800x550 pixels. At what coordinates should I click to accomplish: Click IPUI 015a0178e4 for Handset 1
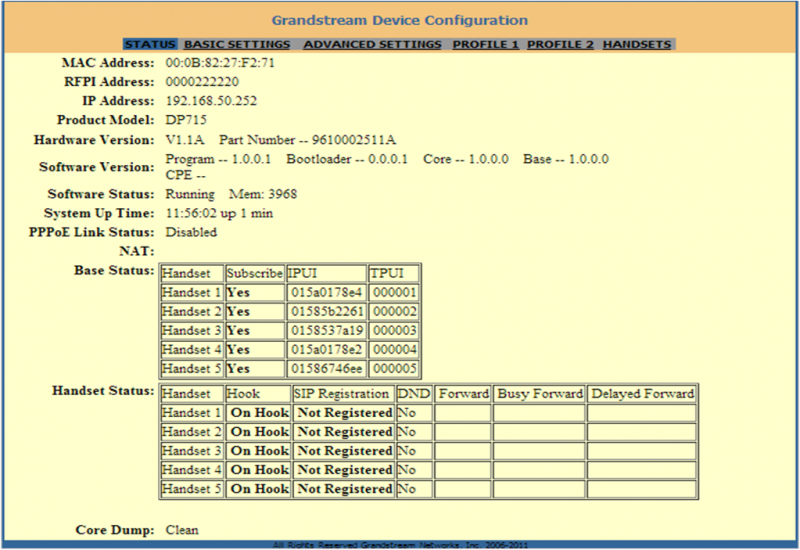(327, 292)
